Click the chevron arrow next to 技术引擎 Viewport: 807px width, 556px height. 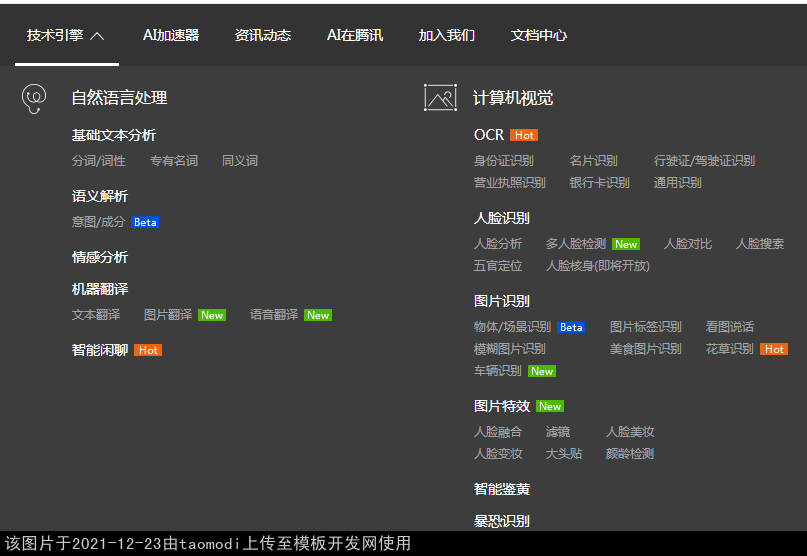pos(97,36)
